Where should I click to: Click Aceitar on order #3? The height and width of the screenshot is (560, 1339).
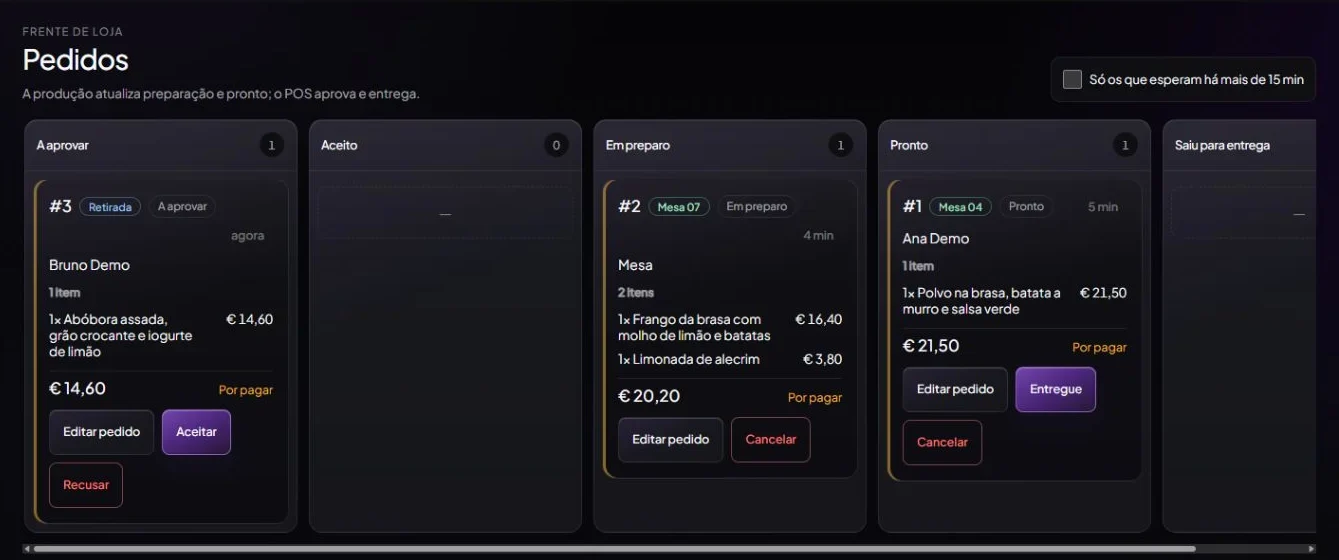(196, 432)
